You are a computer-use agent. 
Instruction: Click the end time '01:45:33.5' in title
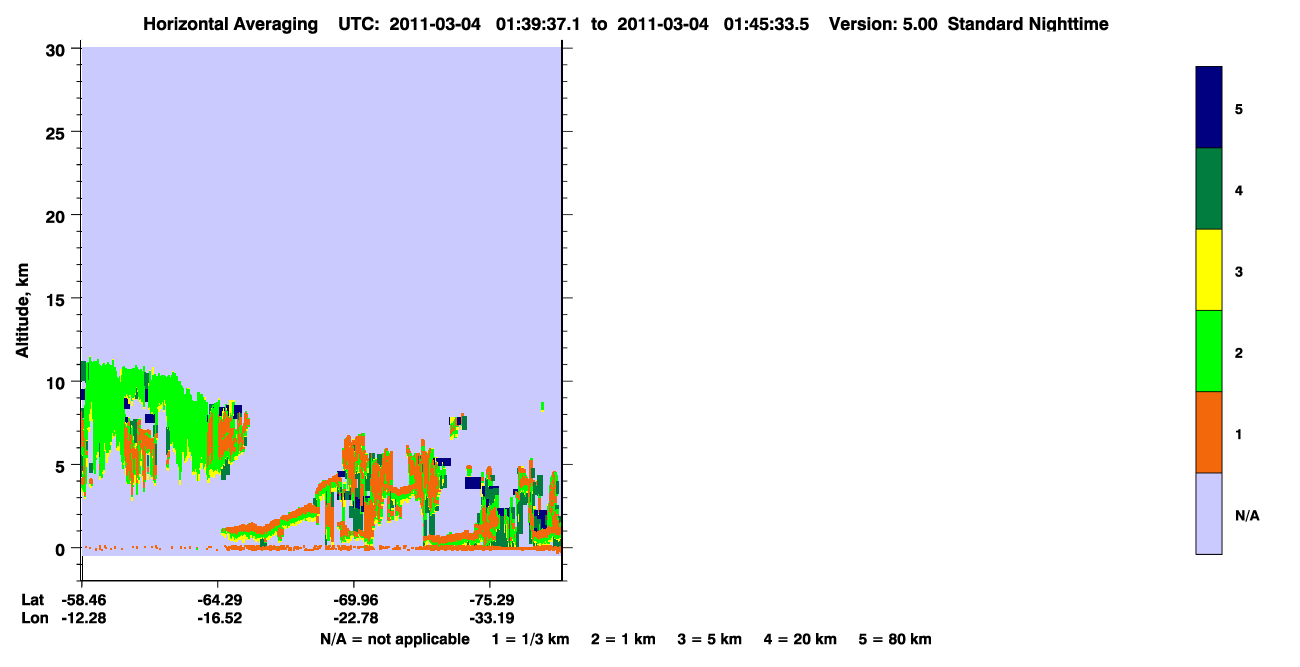(765, 24)
